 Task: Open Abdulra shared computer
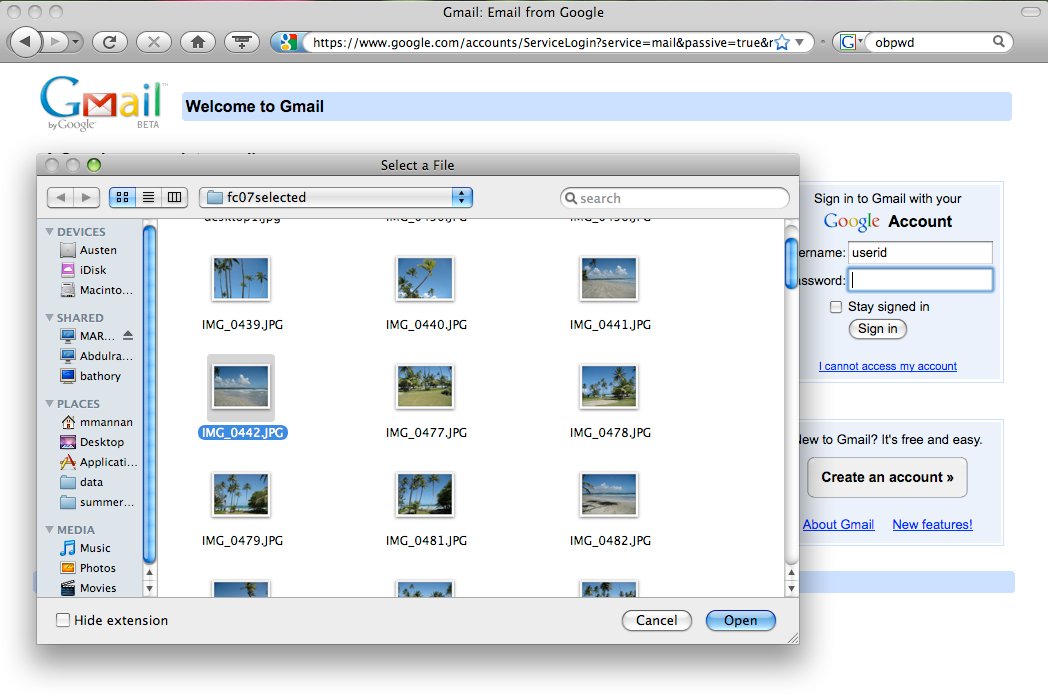coord(96,356)
